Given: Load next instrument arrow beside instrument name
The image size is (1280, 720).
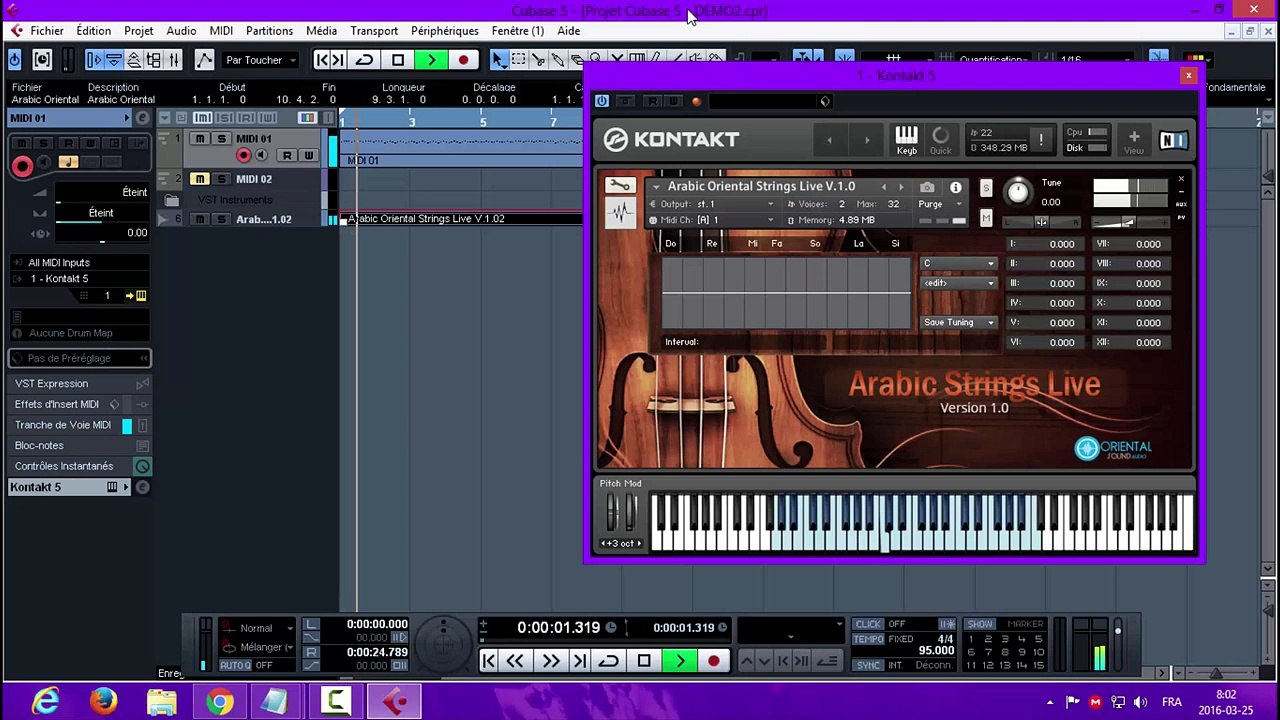Looking at the screenshot, I should tap(901, 187).
